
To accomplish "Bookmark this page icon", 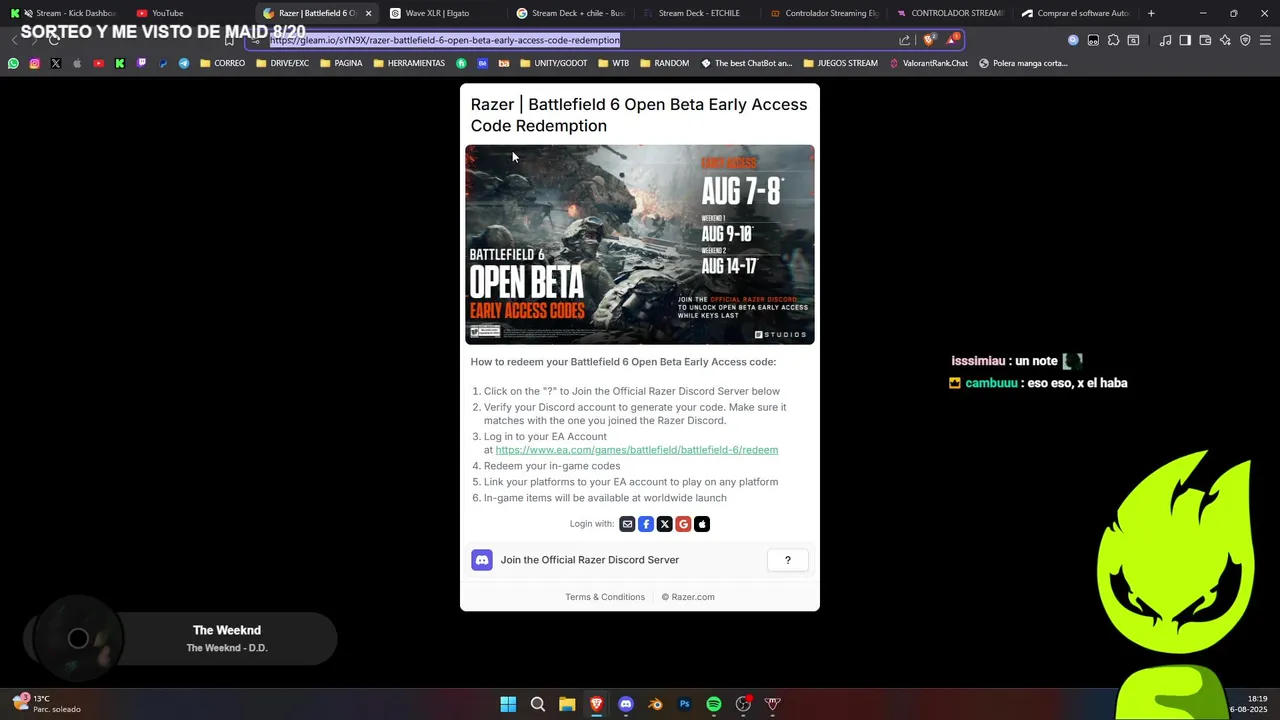I will click(229, 40).
